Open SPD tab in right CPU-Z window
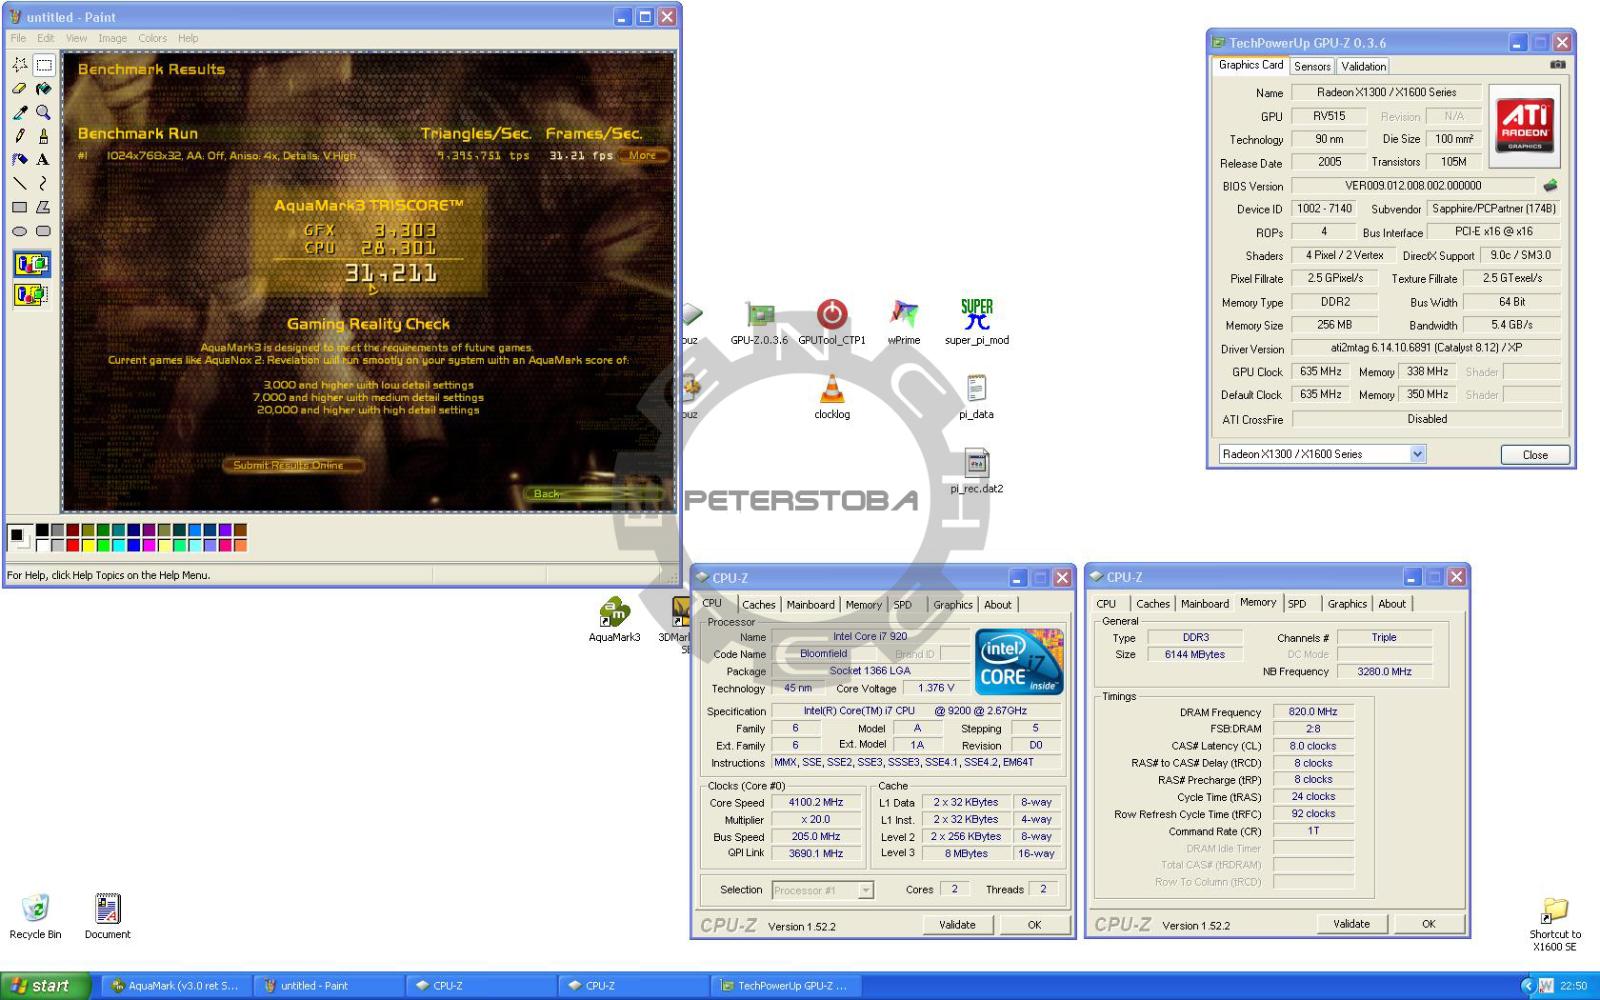1600x1000 pixels. (1297, 604)
